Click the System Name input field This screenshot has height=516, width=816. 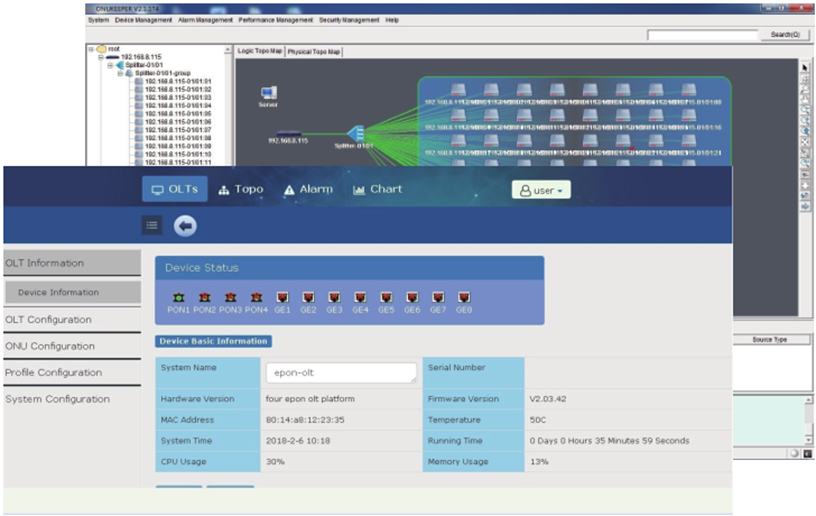click(341, 372)
